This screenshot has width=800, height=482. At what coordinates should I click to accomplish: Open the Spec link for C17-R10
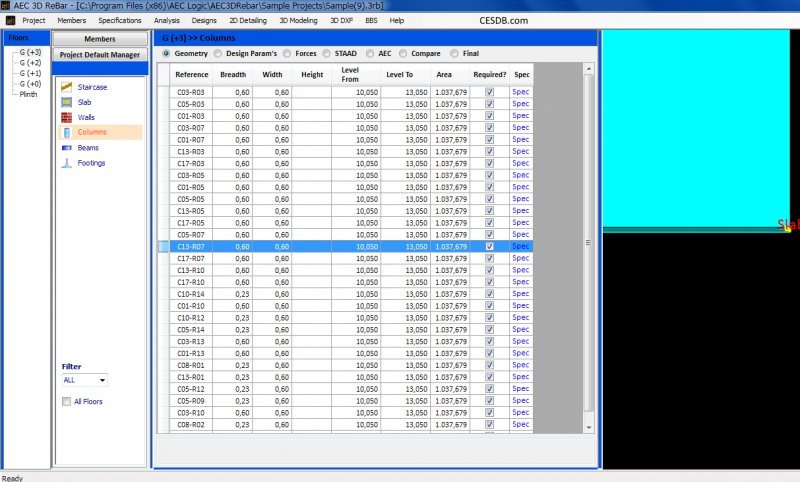click(x=520, y=282)
